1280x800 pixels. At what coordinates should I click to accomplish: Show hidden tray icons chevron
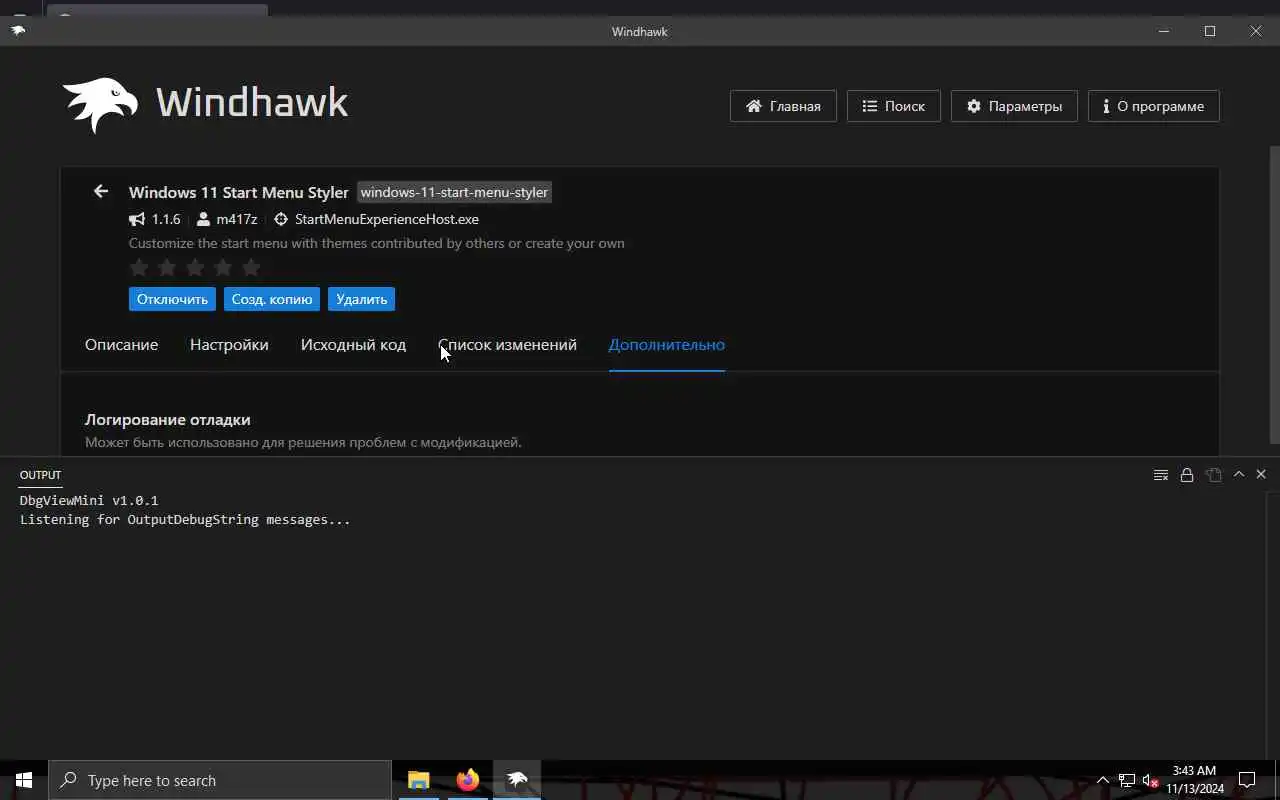point(1103,780)
